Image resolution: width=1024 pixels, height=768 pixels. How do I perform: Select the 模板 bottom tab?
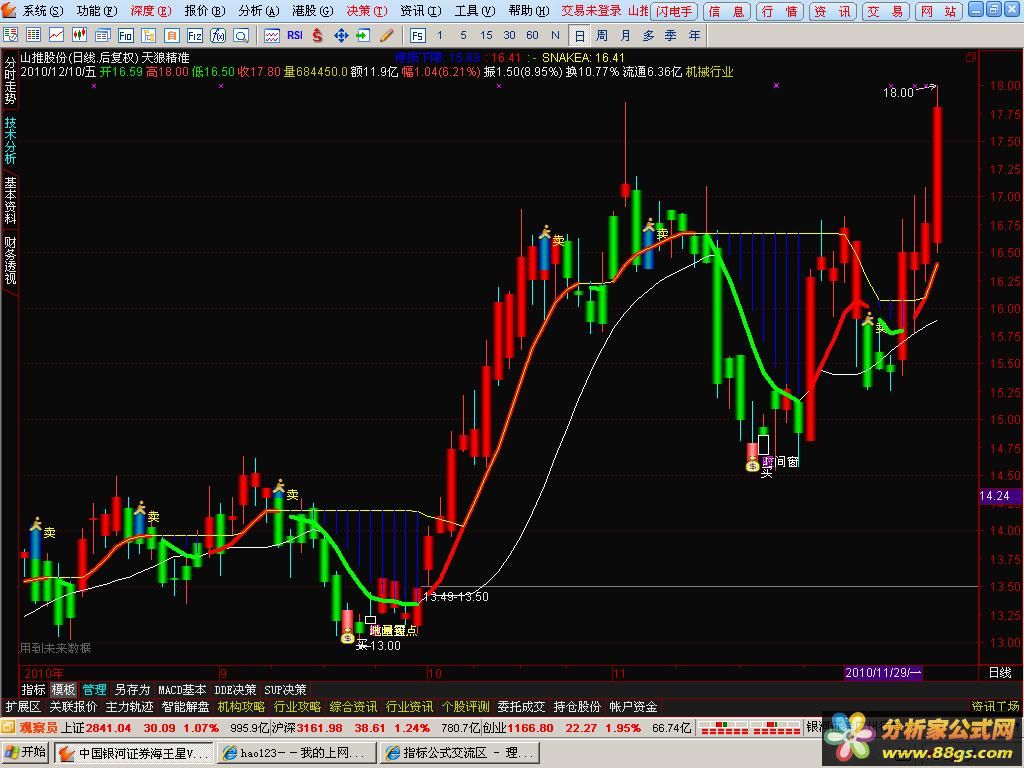pyautogui.click(x=63, y=689)
